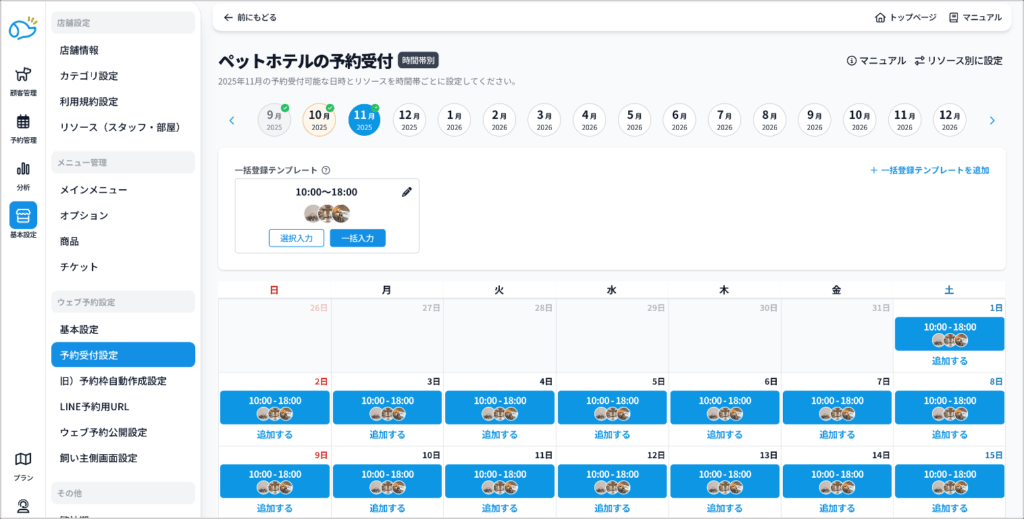Open 店舗情報 in the settings menu
Viewport: 1024px width, 519px height.
79,50
